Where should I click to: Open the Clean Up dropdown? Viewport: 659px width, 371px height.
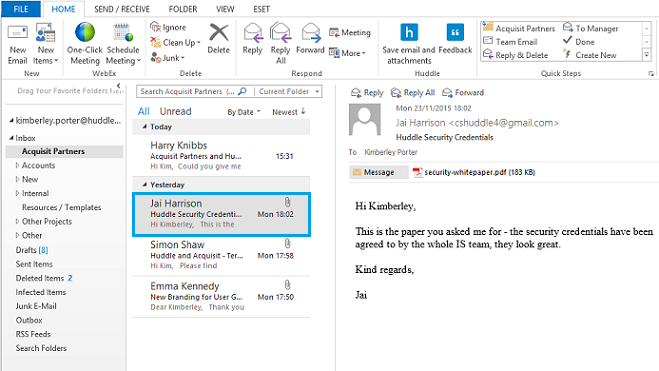[x=176, y=42]
